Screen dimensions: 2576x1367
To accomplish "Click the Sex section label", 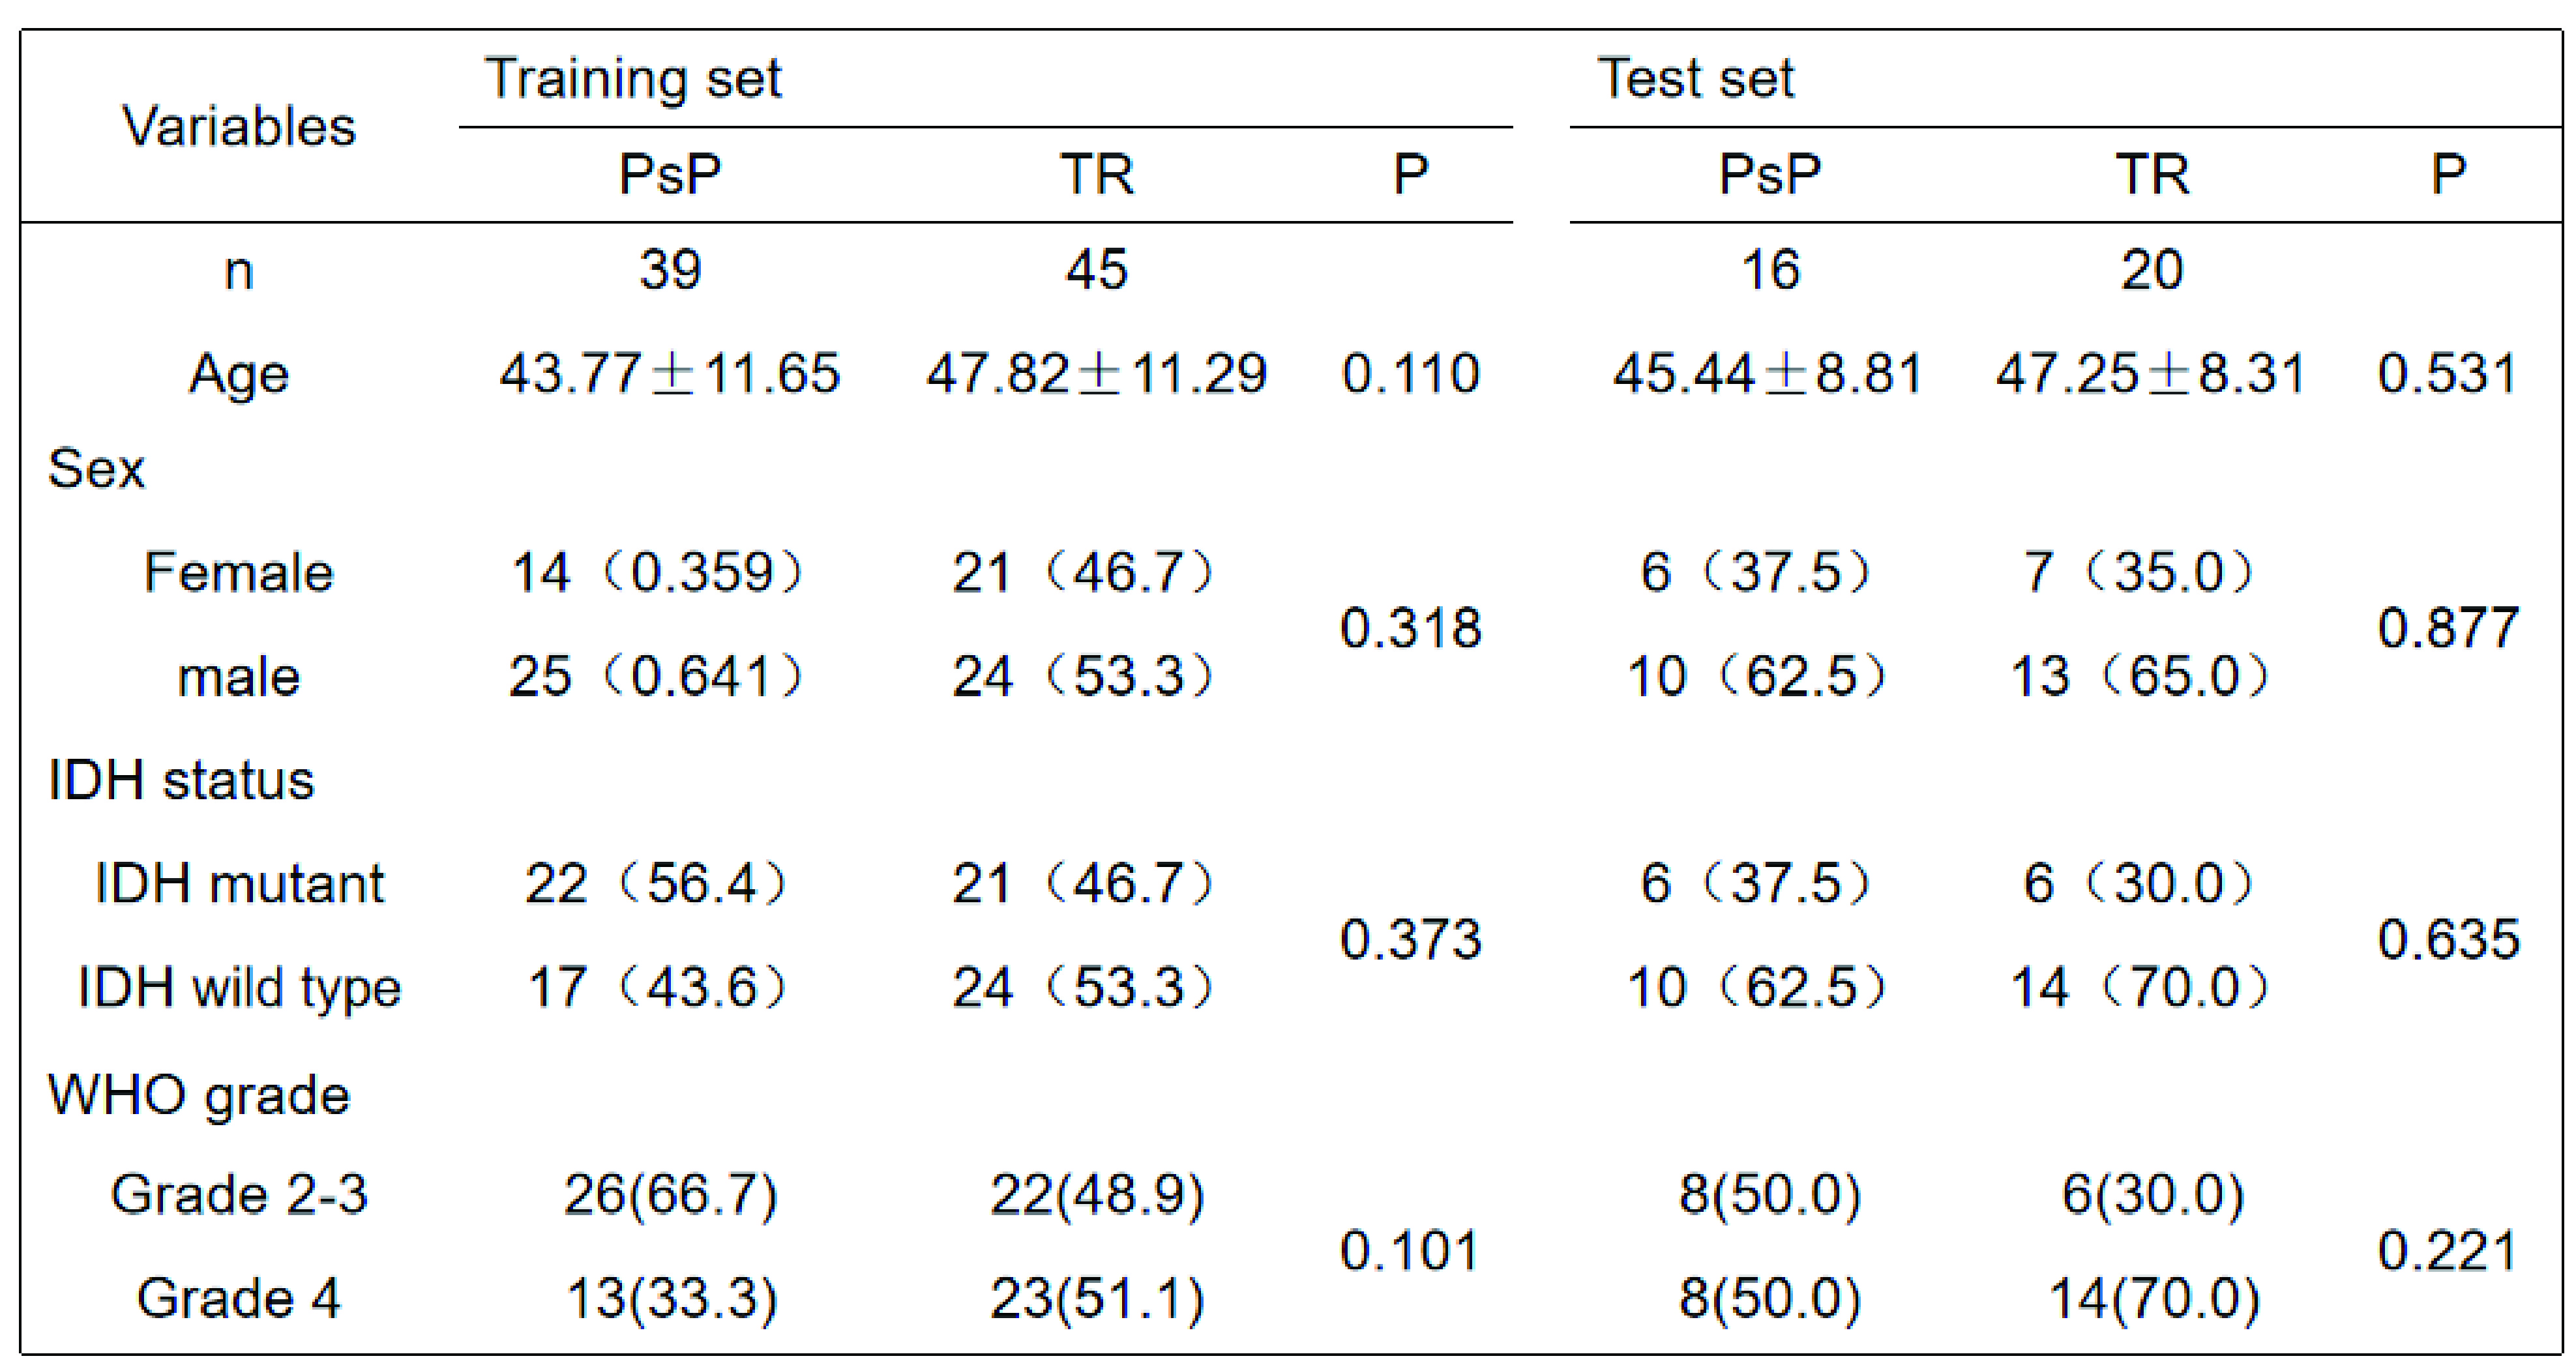I will point(96,468).
